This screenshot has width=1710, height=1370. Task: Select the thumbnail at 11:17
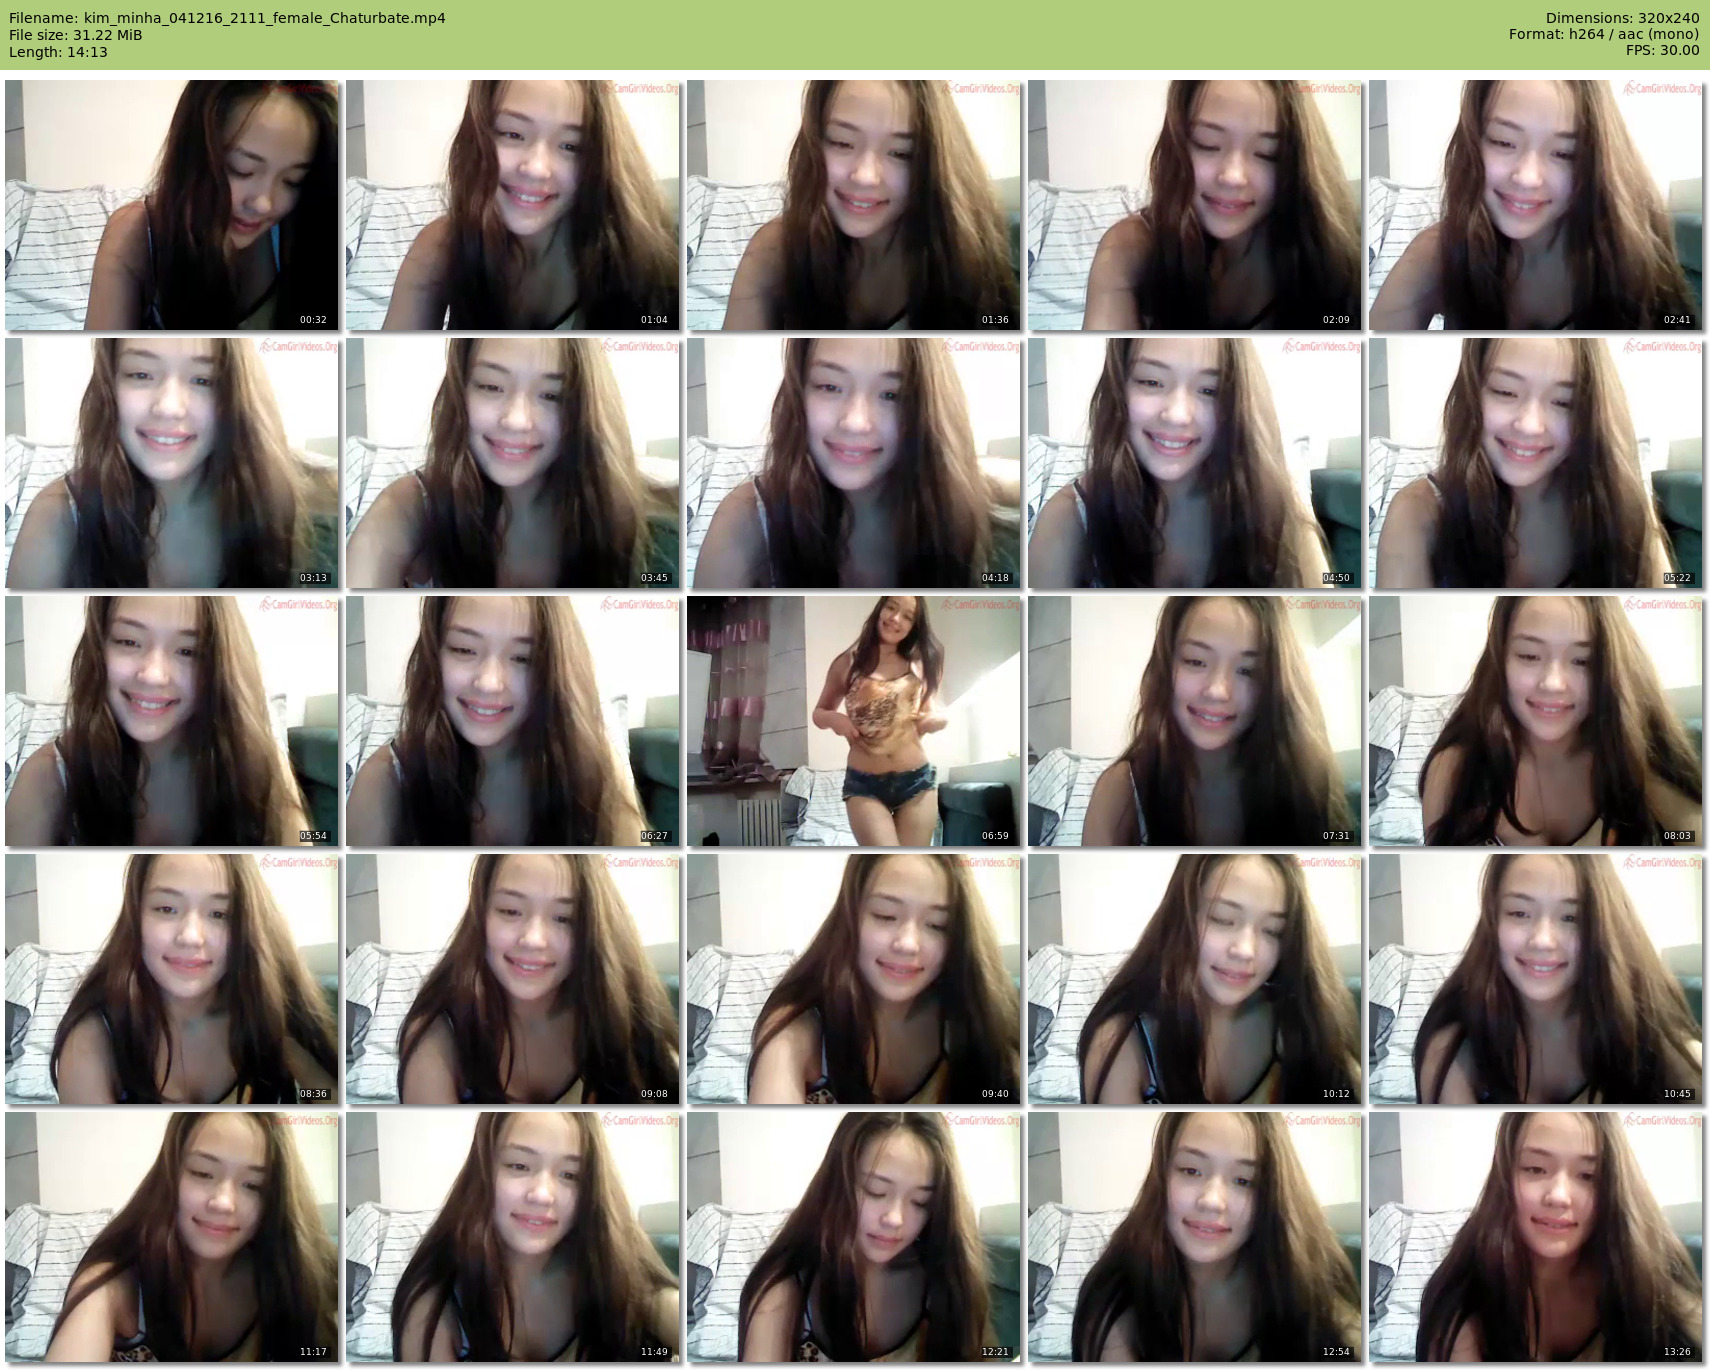(x=172, y=1237)
